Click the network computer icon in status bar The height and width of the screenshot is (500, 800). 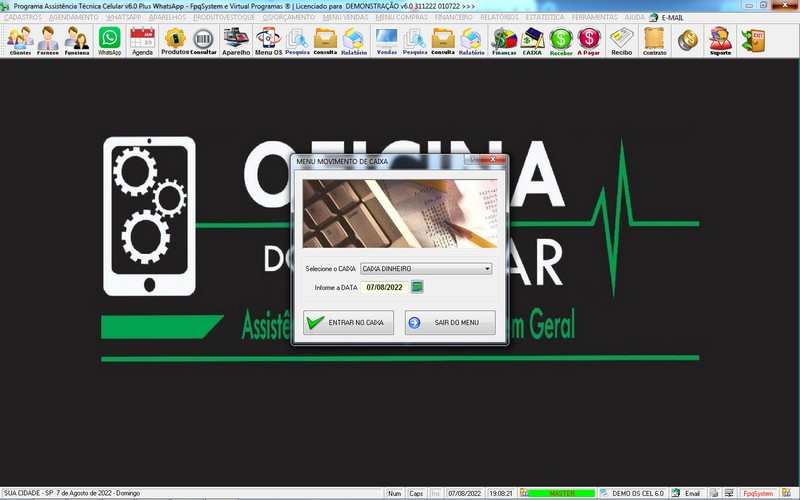pos(729,493)
